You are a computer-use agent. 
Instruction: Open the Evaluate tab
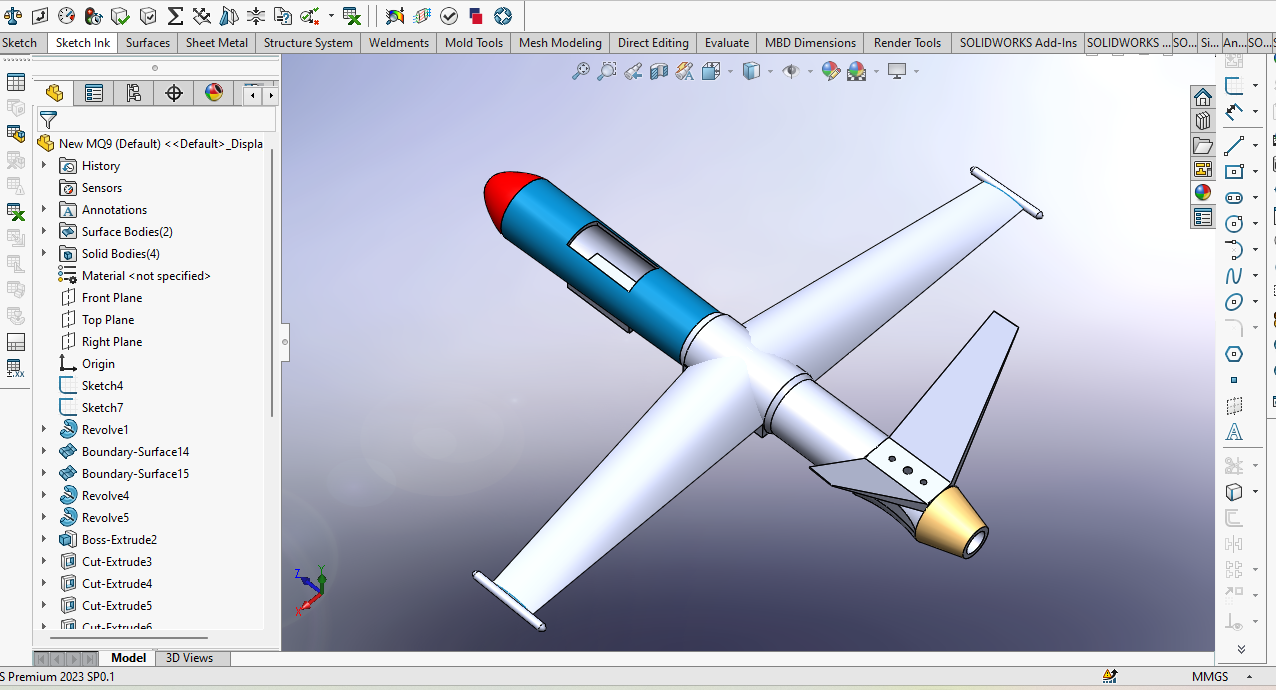[x=726, y=43]
